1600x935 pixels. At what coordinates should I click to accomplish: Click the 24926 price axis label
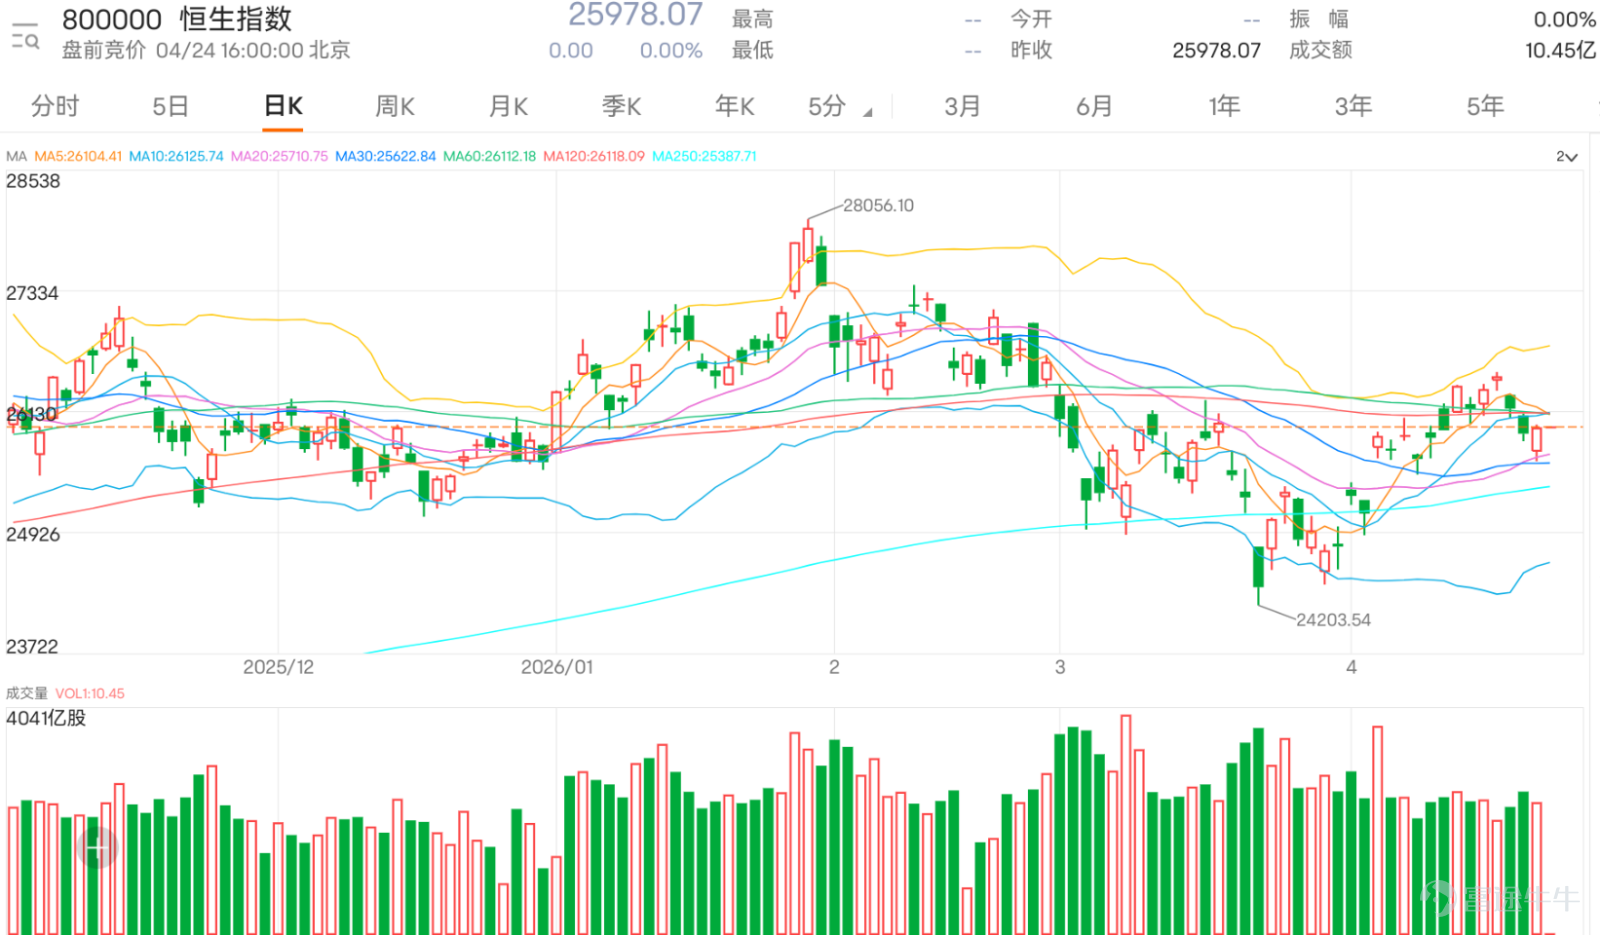coord(33,534)
